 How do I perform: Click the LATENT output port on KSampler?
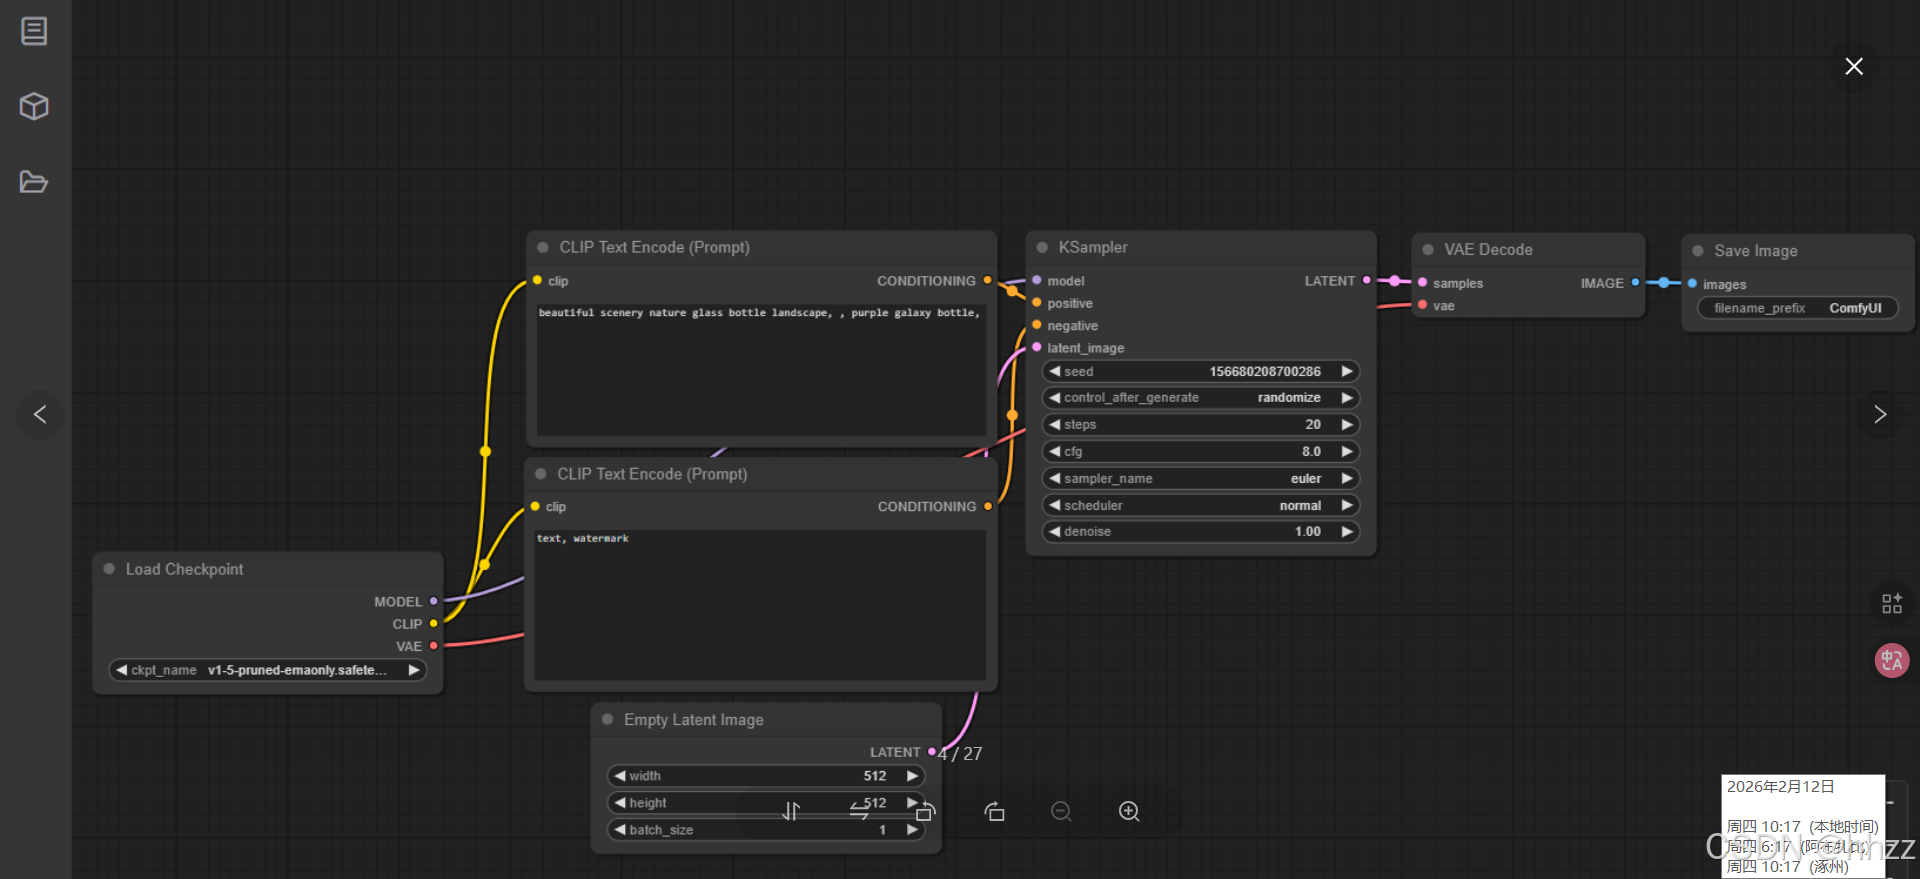(x=1367, y=281)
